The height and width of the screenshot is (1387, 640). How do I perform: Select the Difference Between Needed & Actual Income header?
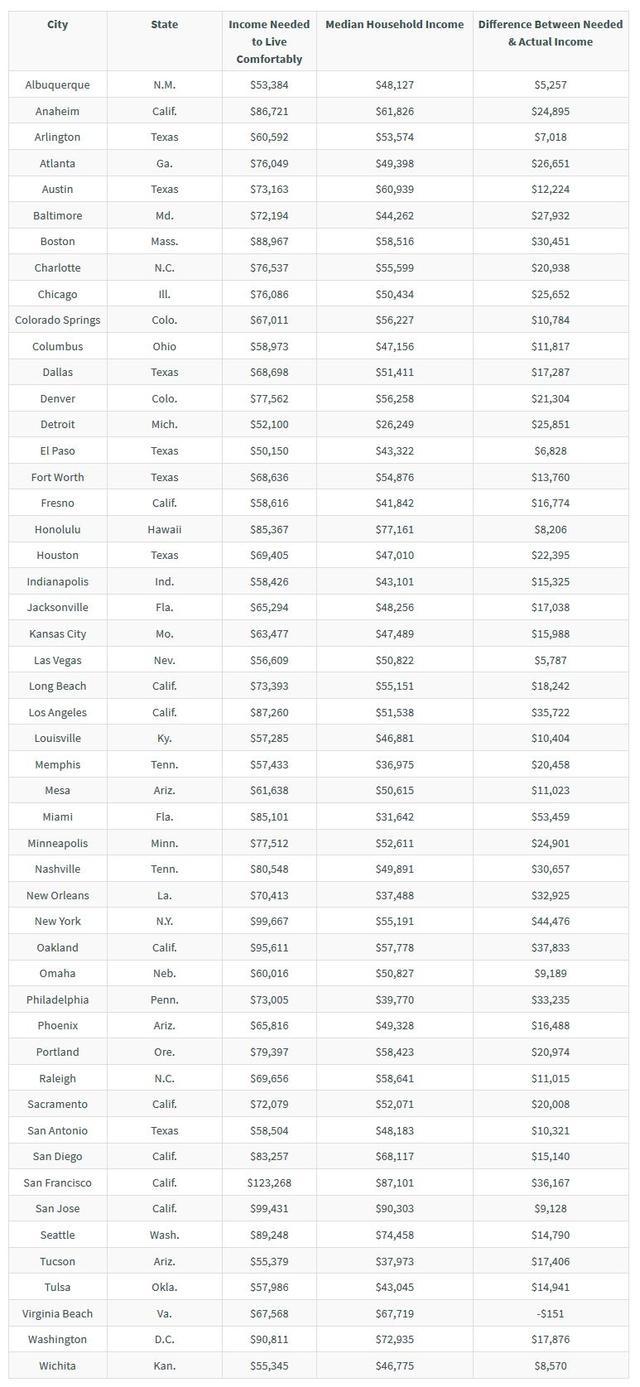point(551,33)
